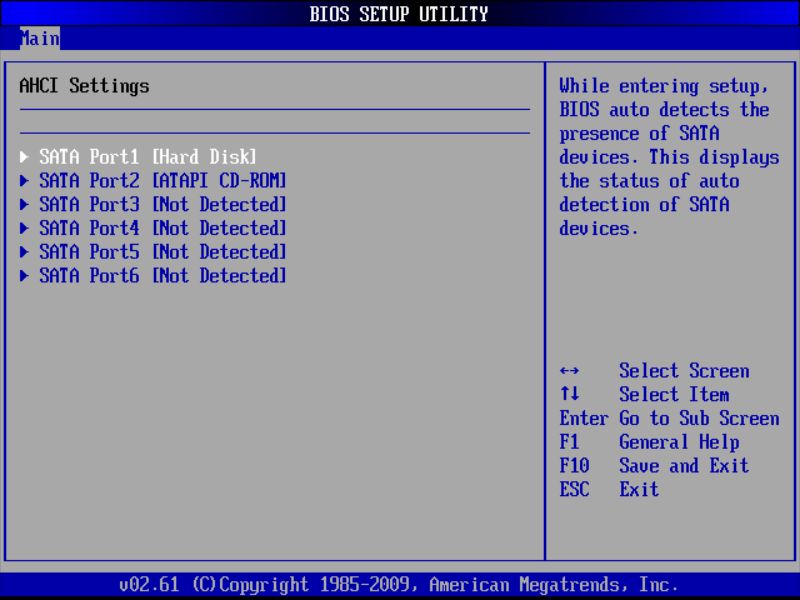Click the F1 key label

(569, 442)
